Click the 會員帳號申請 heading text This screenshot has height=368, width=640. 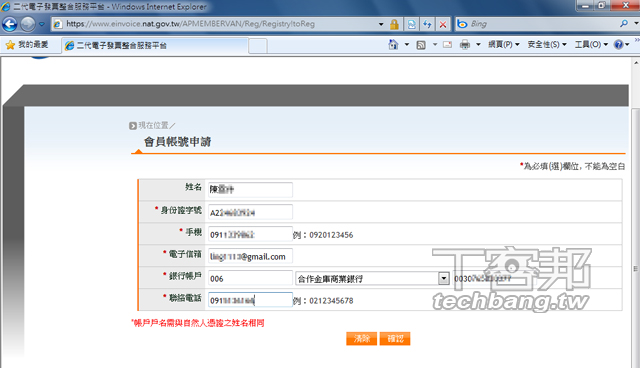[177, 142]
